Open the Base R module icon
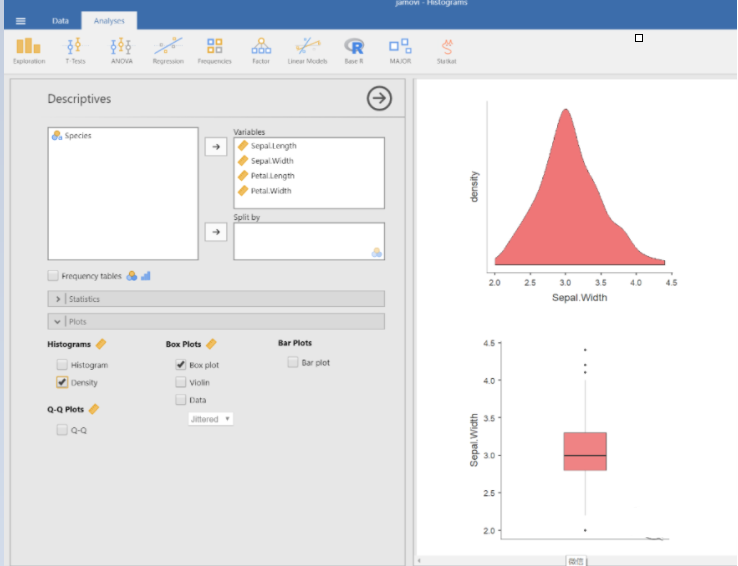This screenshot has height=566, width=738. coord(354,49)
